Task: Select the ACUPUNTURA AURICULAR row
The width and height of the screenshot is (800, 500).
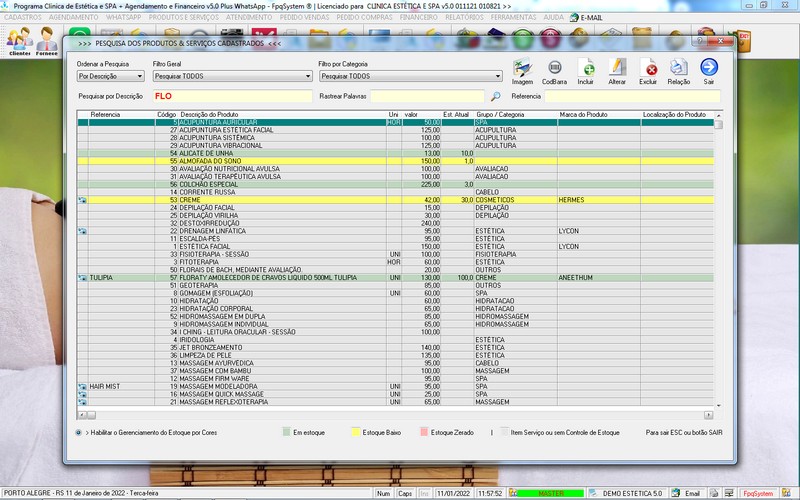Action: (395, 122)
